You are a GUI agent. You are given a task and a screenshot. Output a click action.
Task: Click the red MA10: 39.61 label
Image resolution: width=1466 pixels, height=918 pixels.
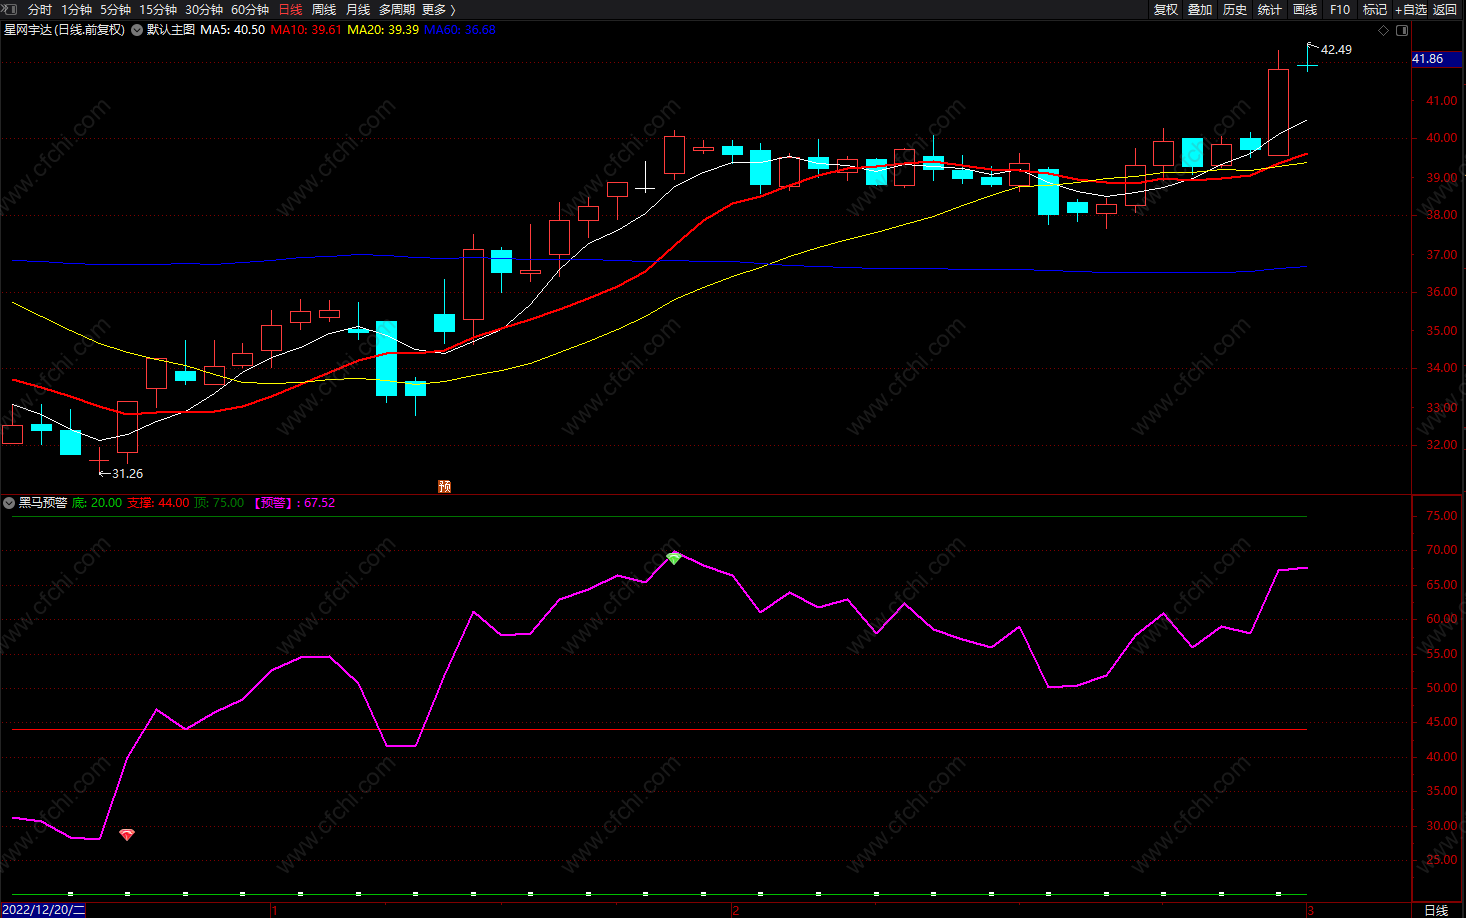[306, 30]
